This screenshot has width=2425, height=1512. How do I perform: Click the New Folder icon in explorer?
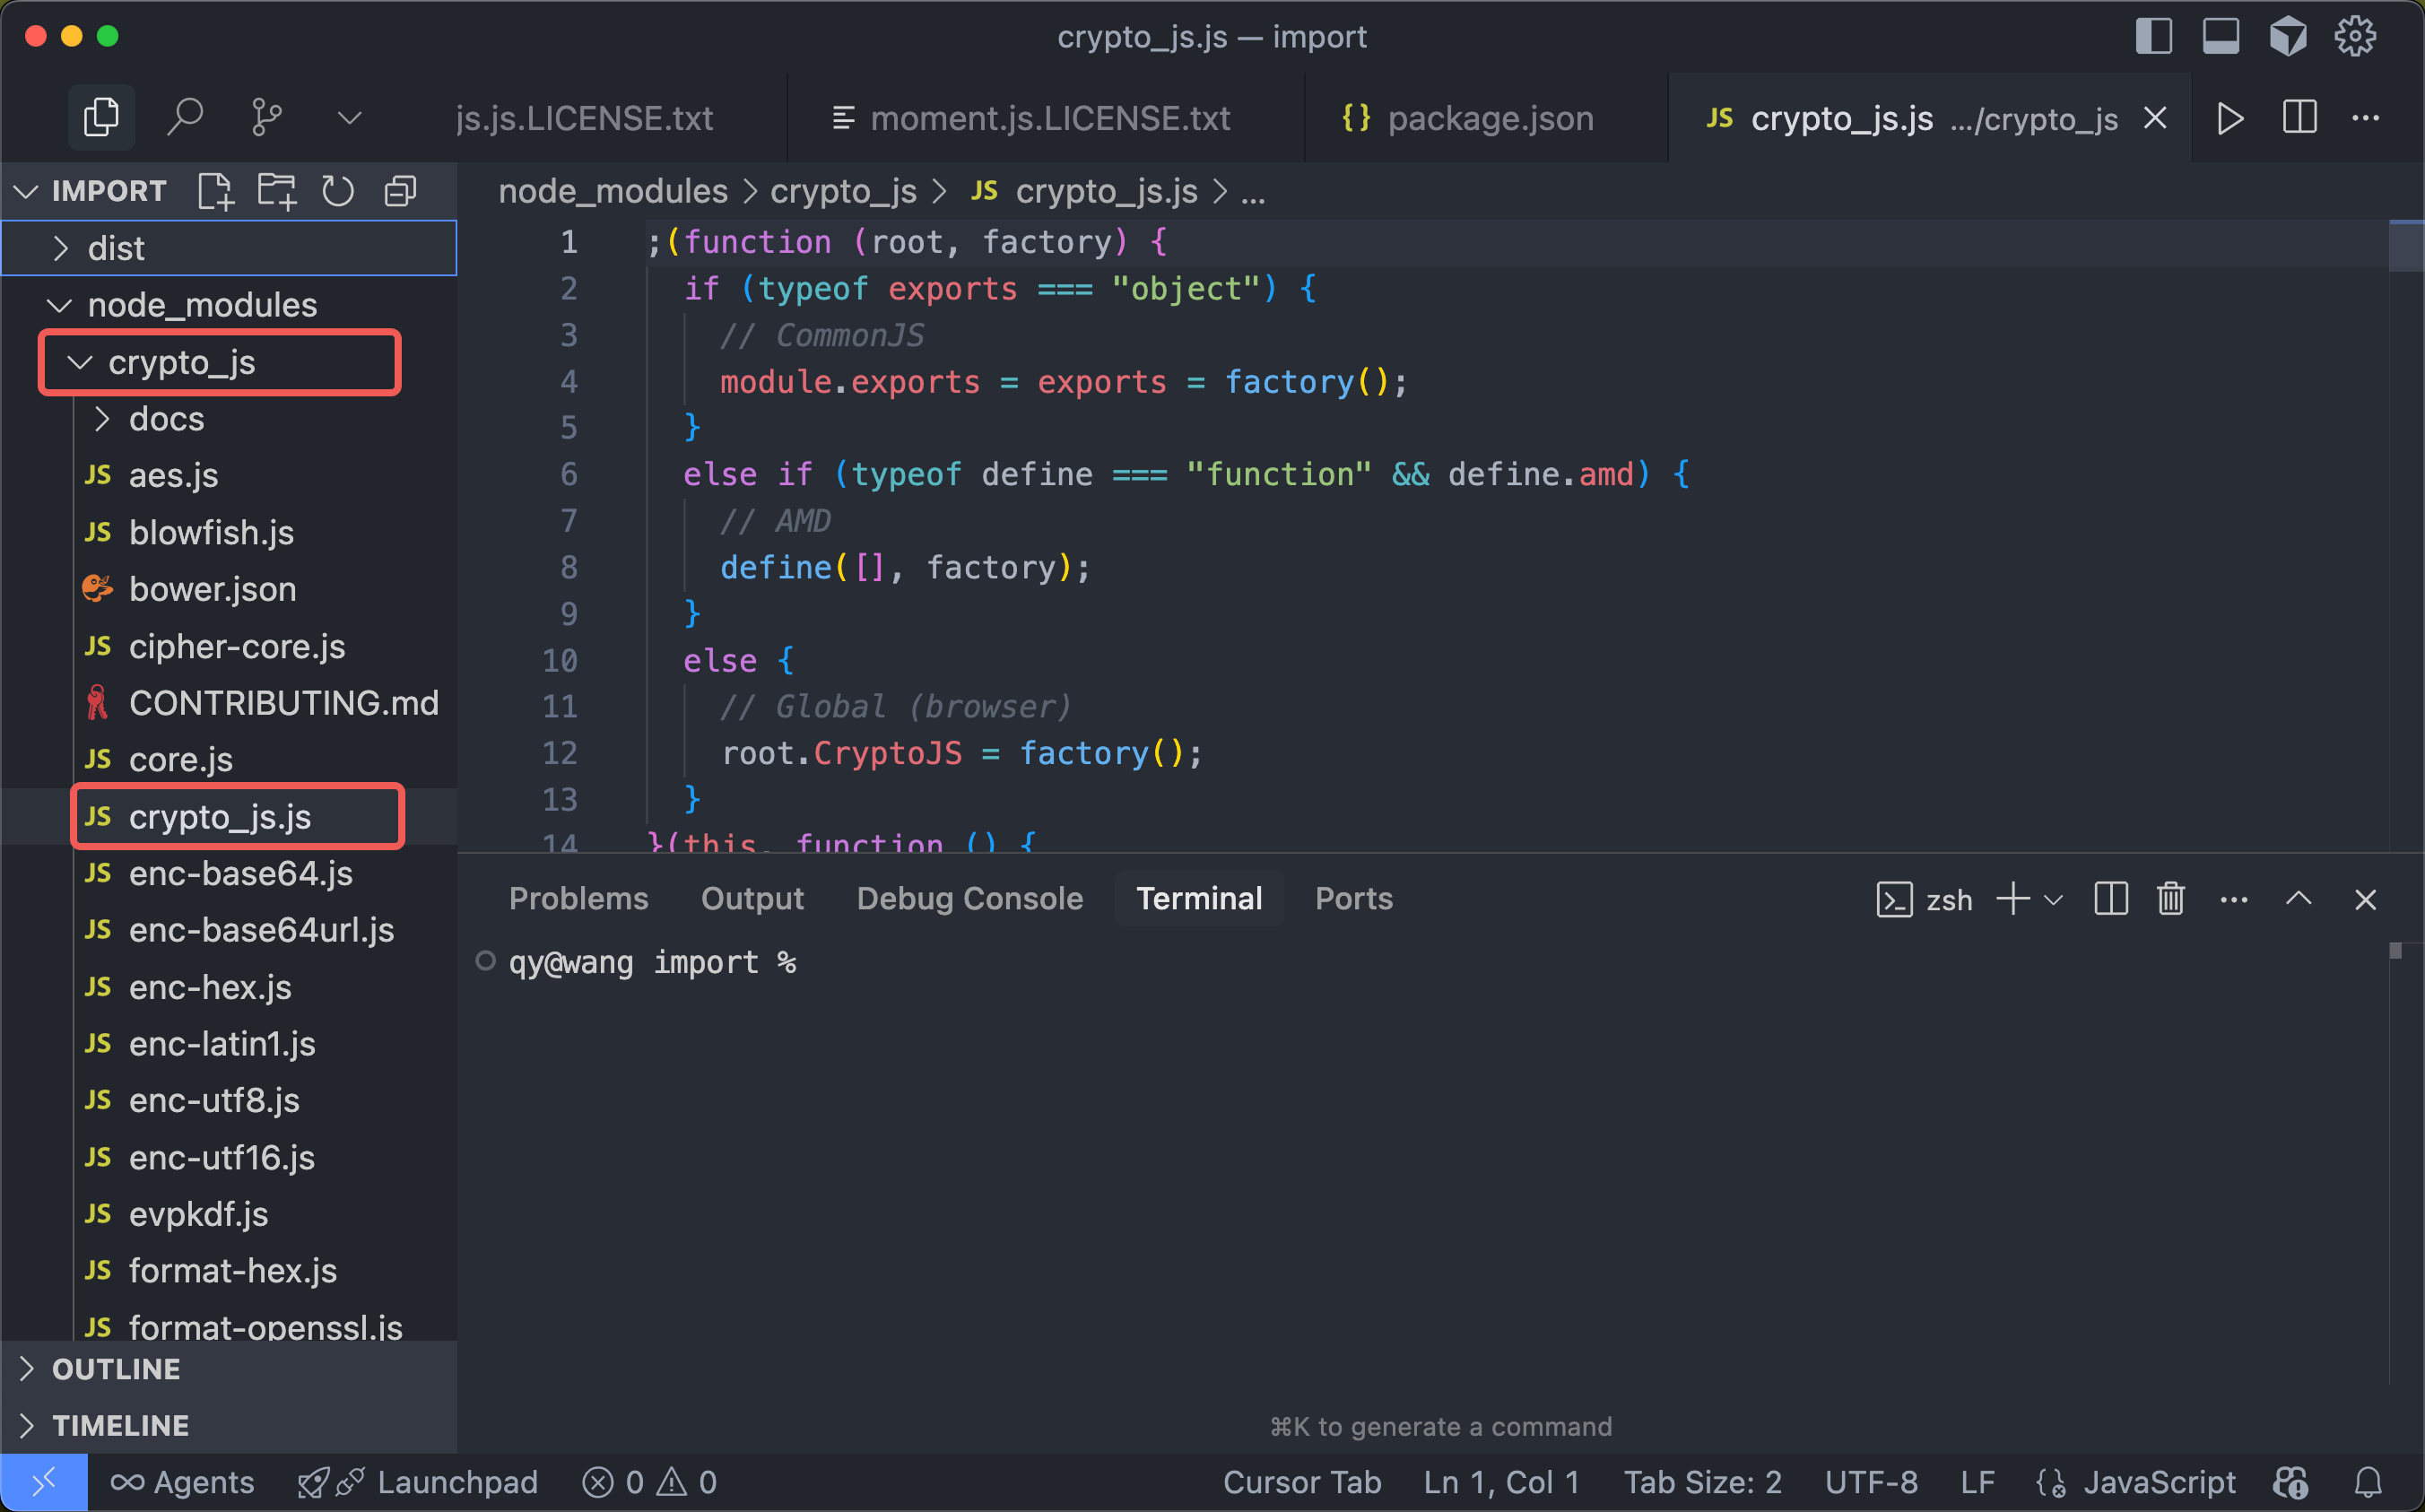point(277,191)
